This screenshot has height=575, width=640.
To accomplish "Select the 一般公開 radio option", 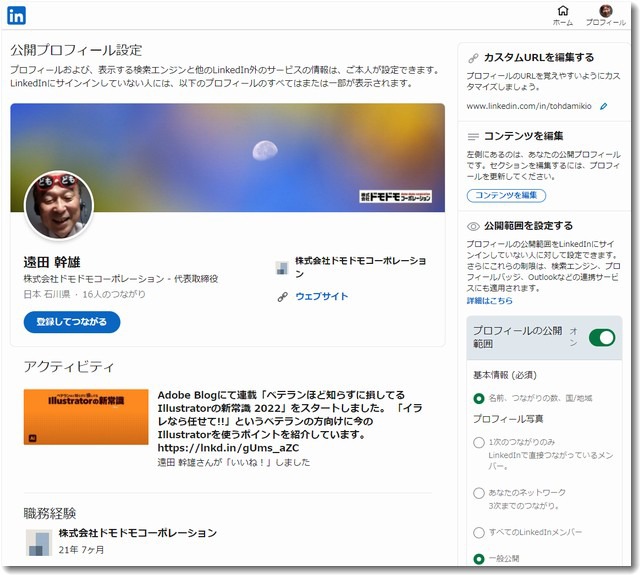I will tap(478, 559).
